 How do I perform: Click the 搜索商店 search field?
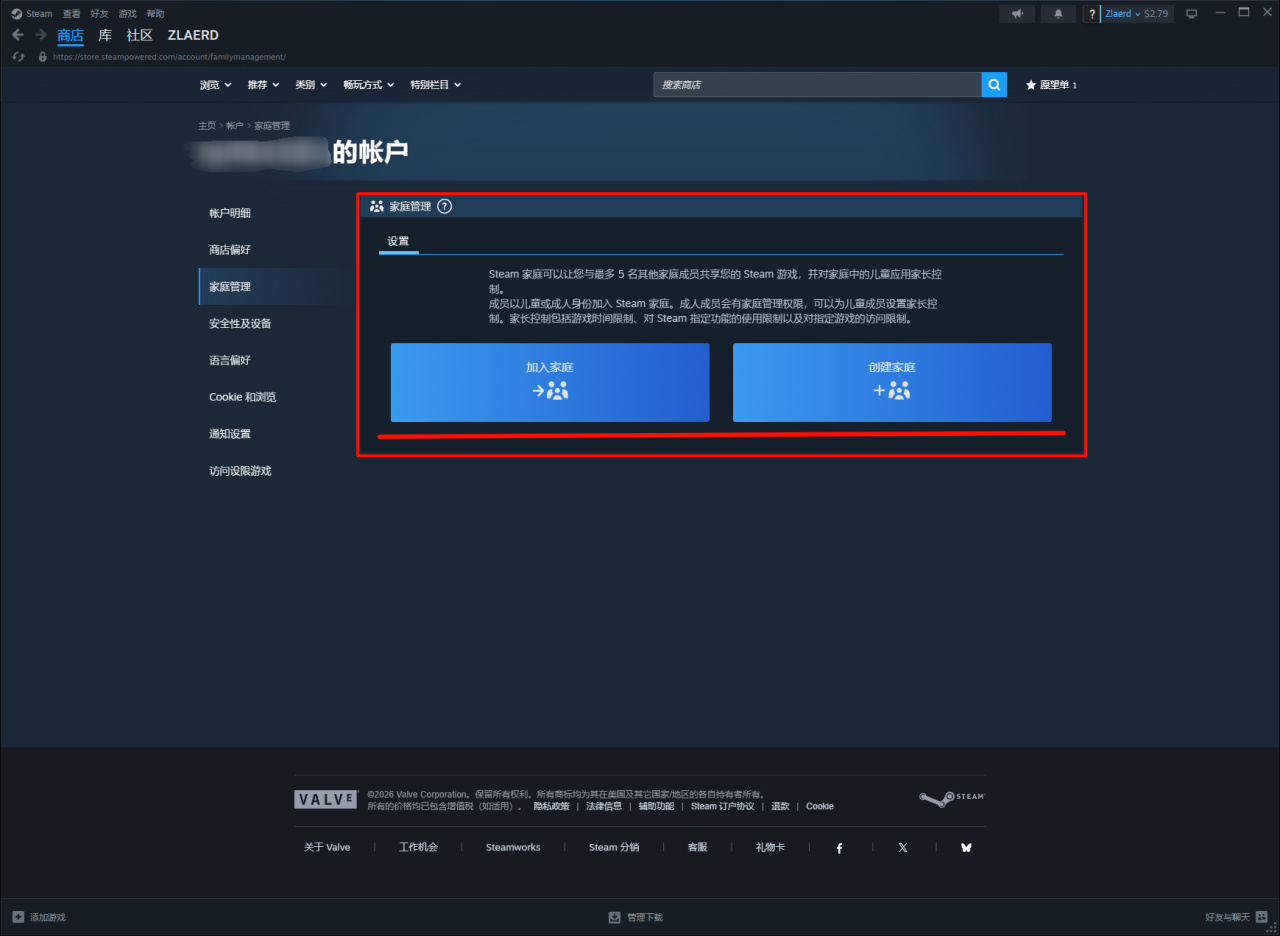(817, 85)
